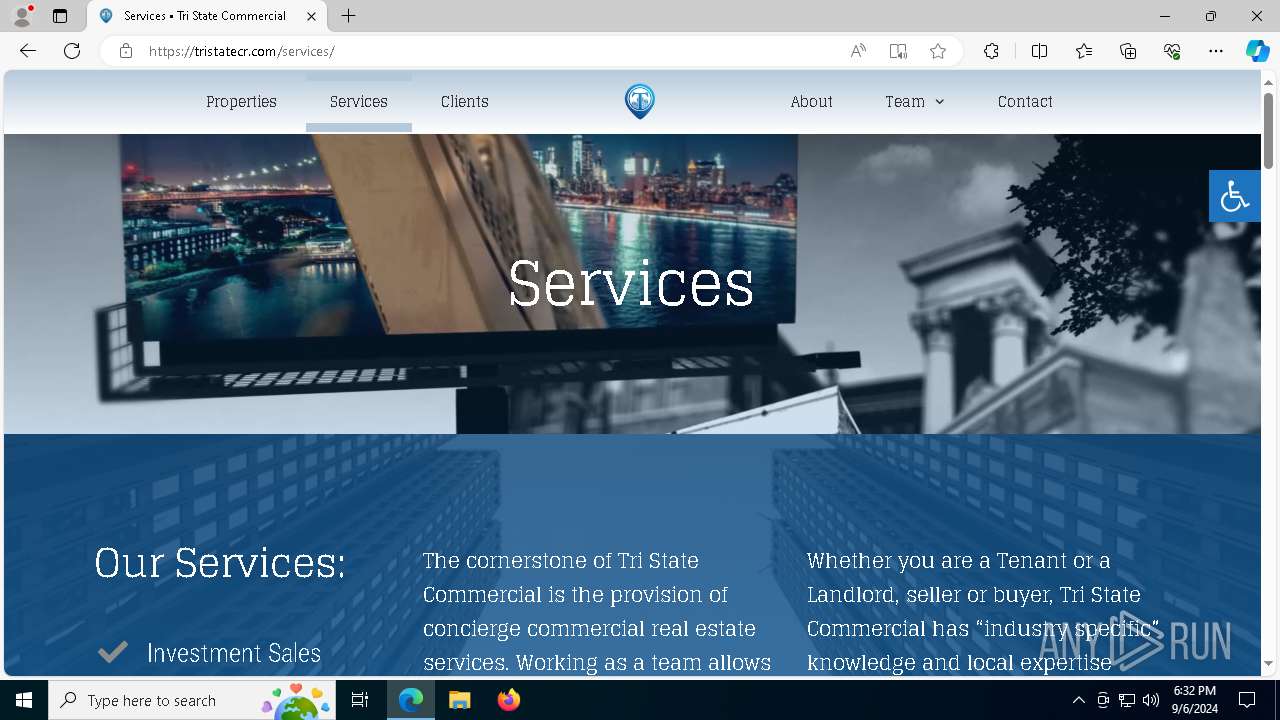Open the Copilot sidebar icon
The height and width of the screenshot is (720, 1280).
1257,51
